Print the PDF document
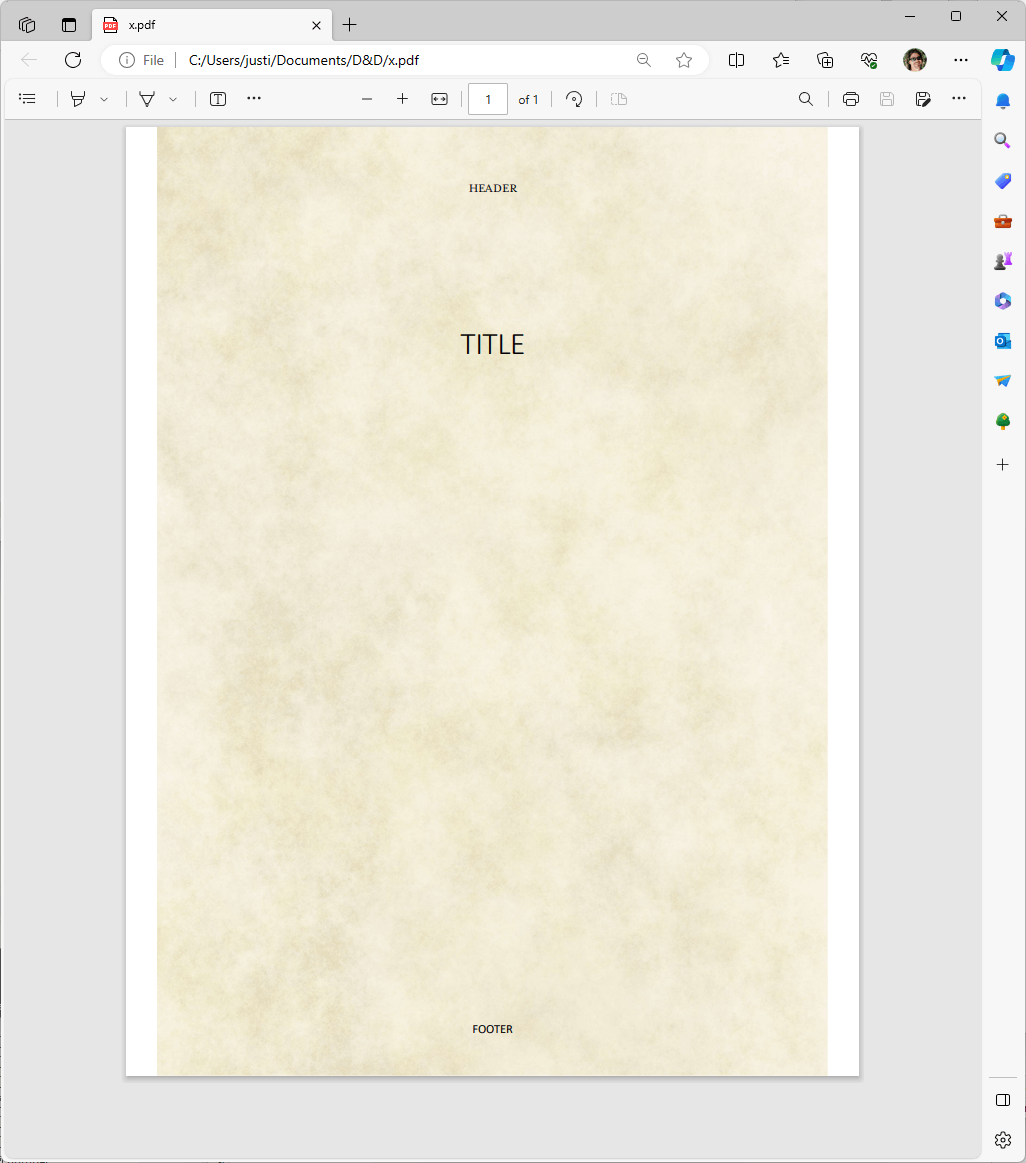The image size is (1026, 1163). (851, 99)
